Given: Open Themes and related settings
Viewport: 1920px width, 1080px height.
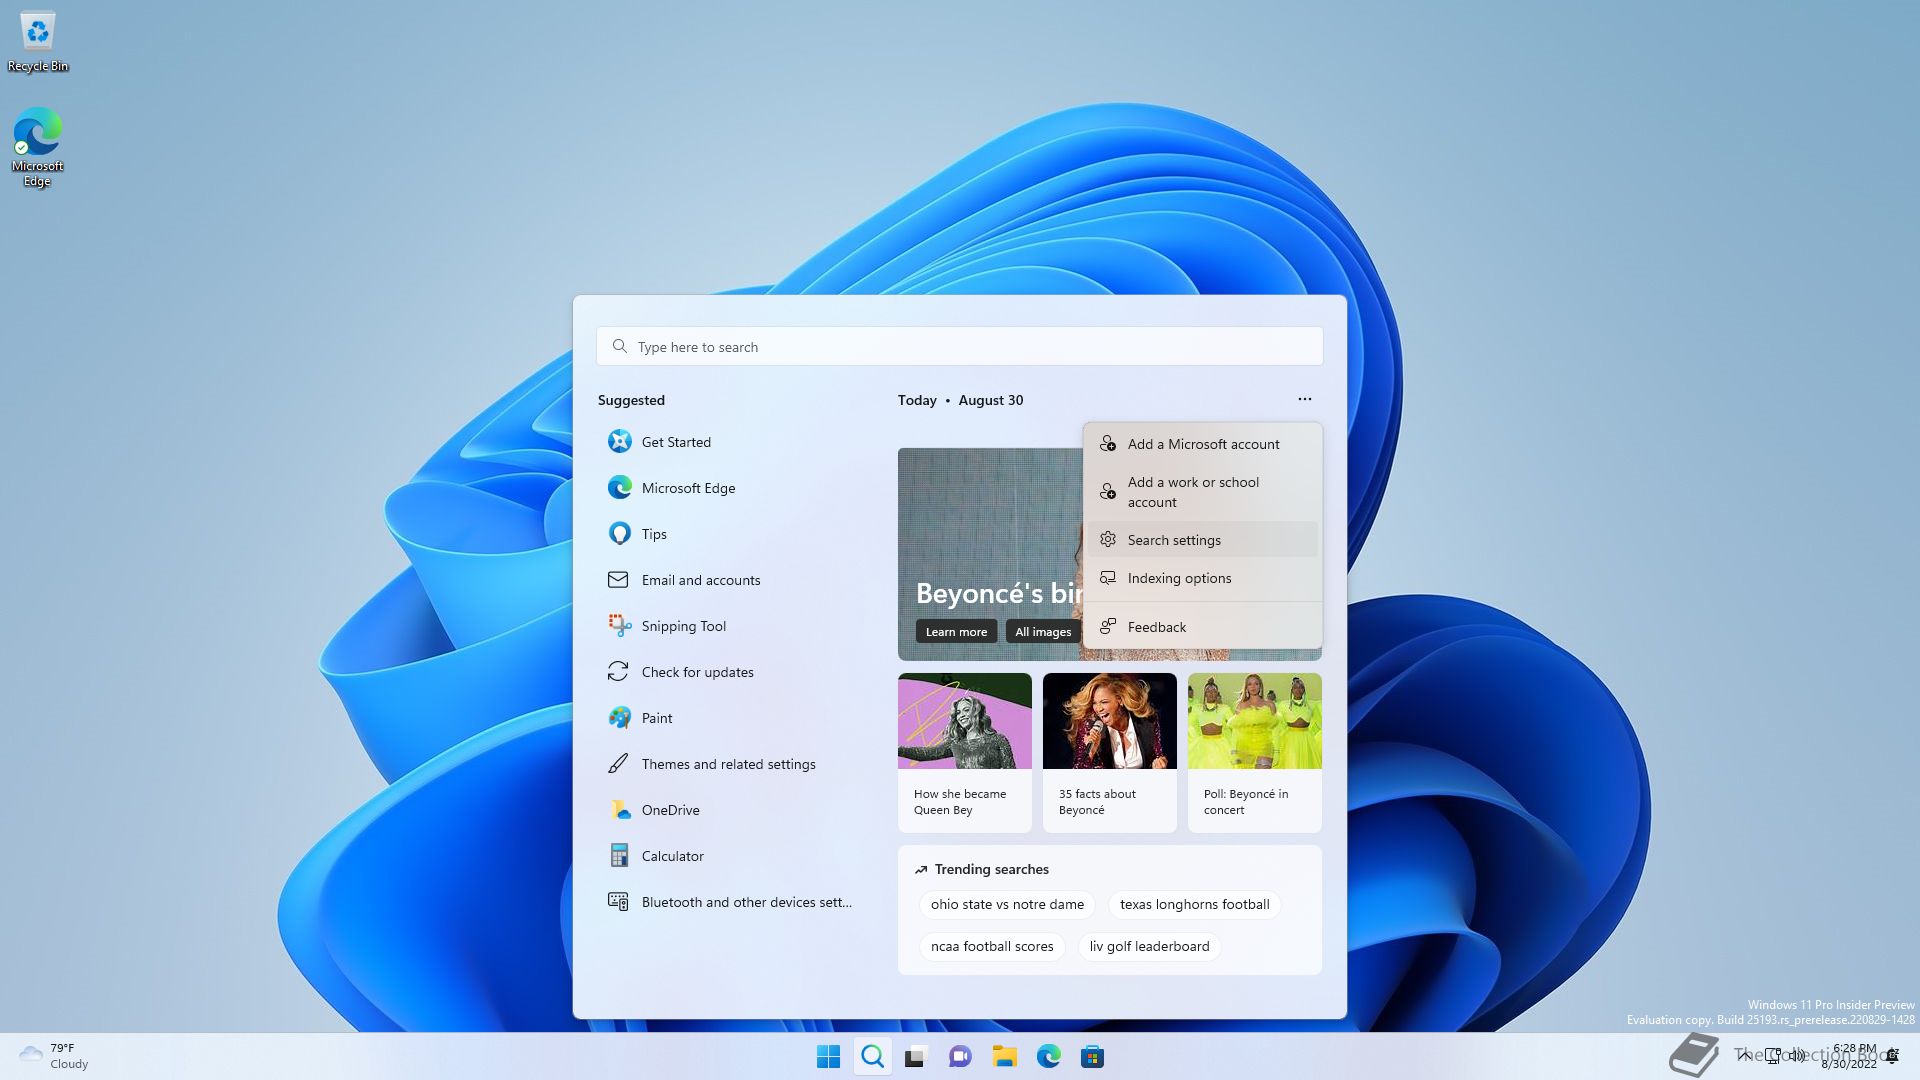Looking at the screenshot, I should click(x=735, y=764).
